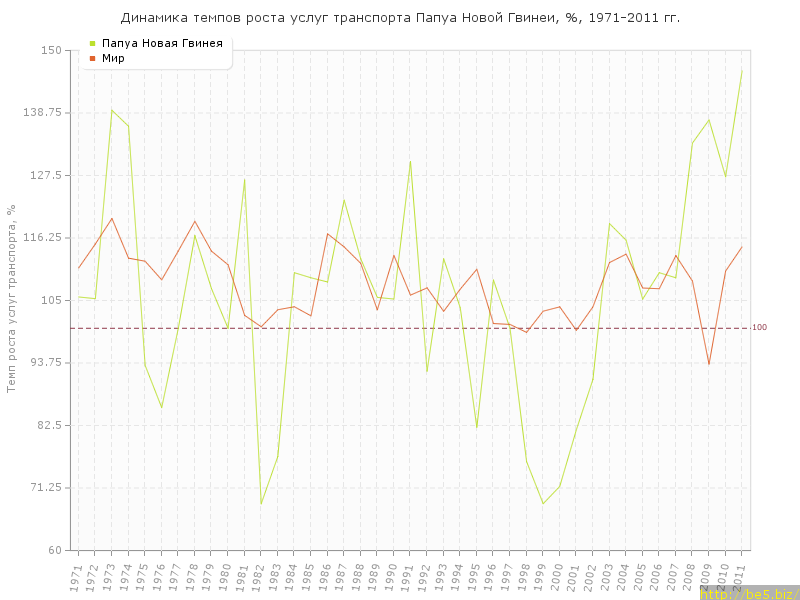Select the 150 tick on the y-axis
The height and width of the screenshot is (600, 800).
pos(50,50)
